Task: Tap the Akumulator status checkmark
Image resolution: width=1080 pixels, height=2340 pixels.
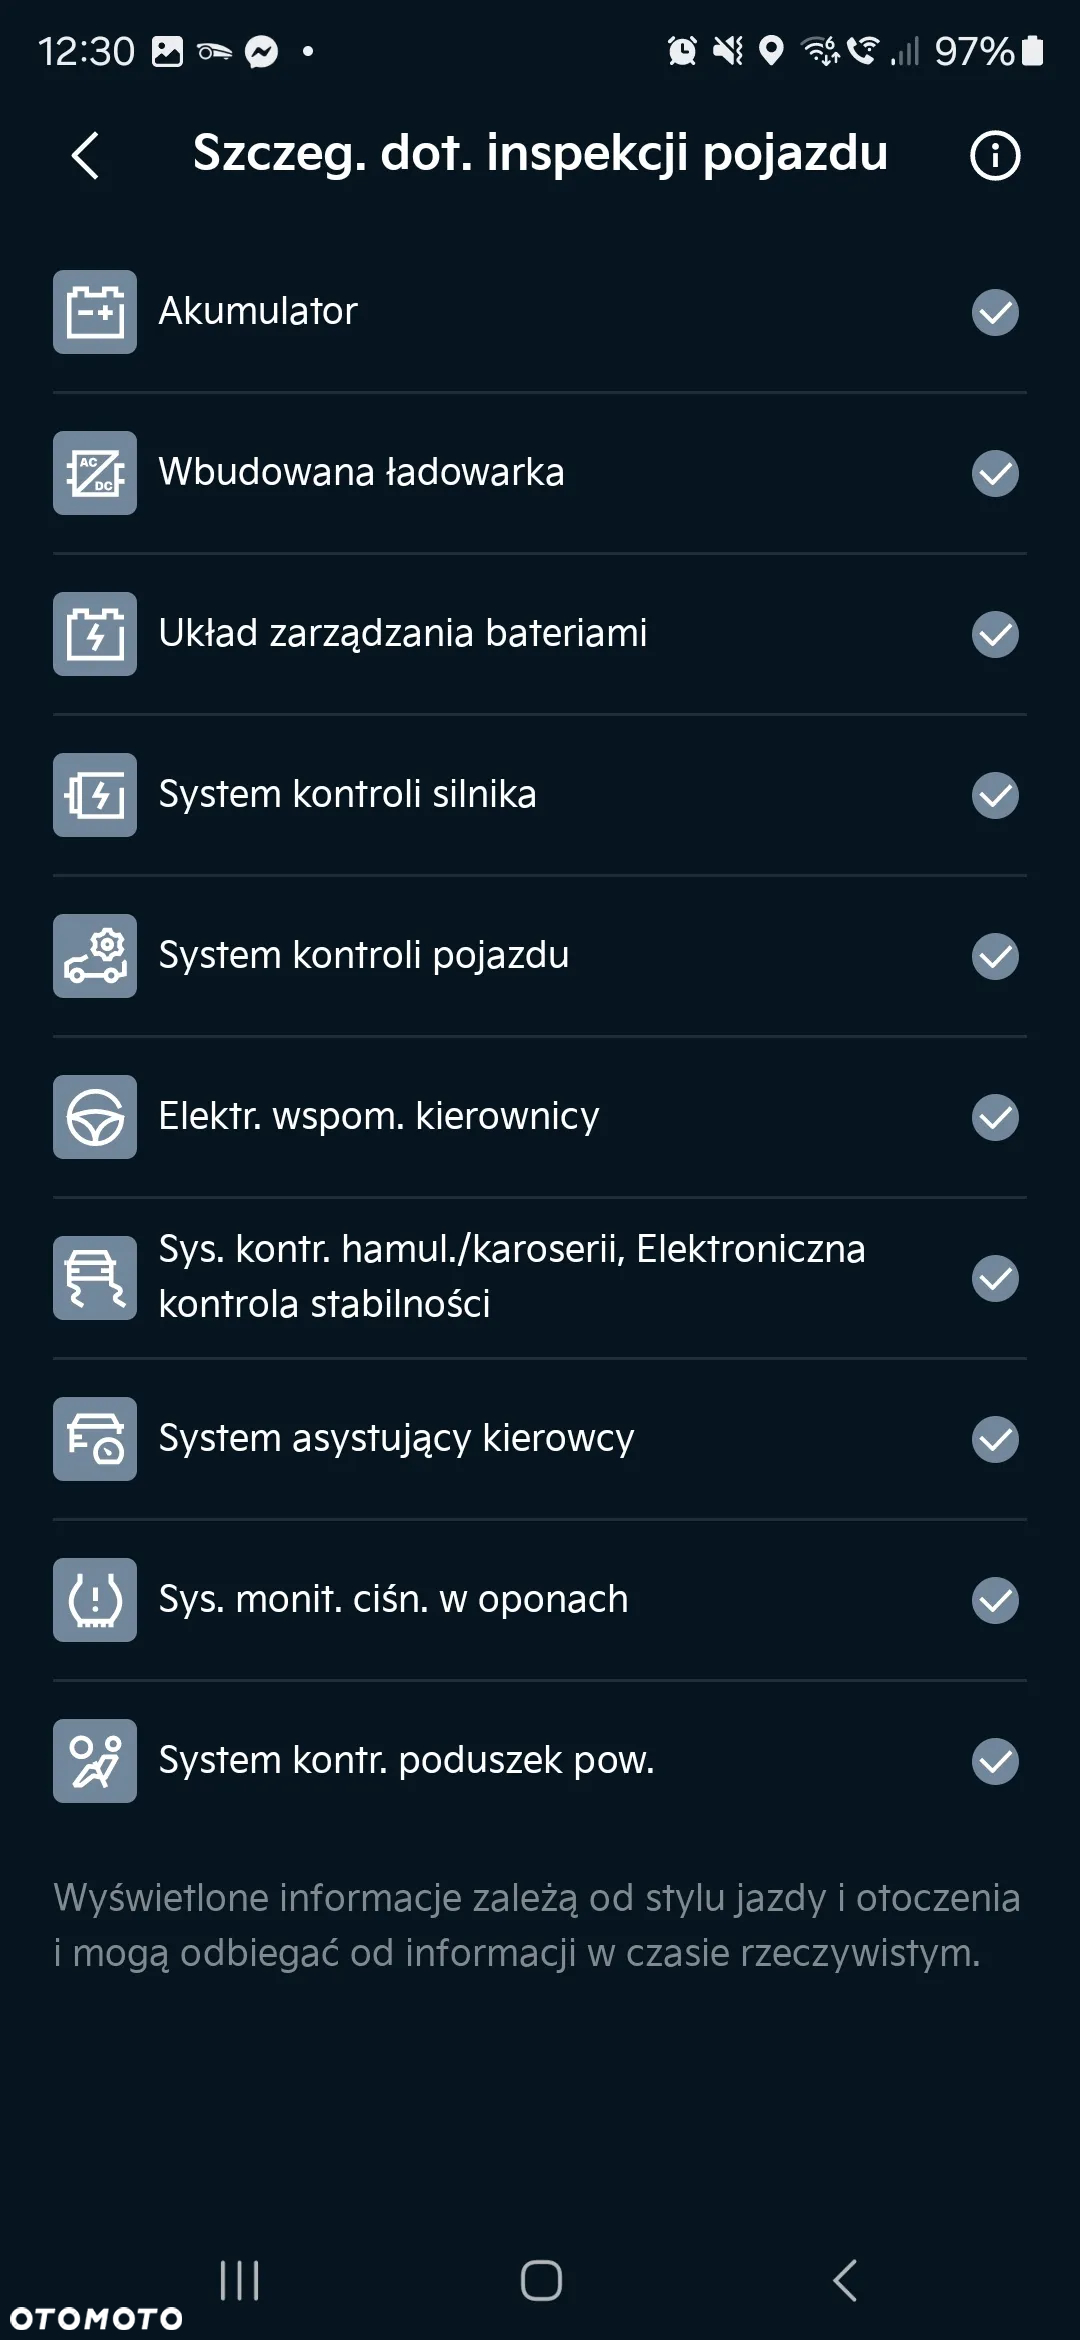Action: pos(995,312)
